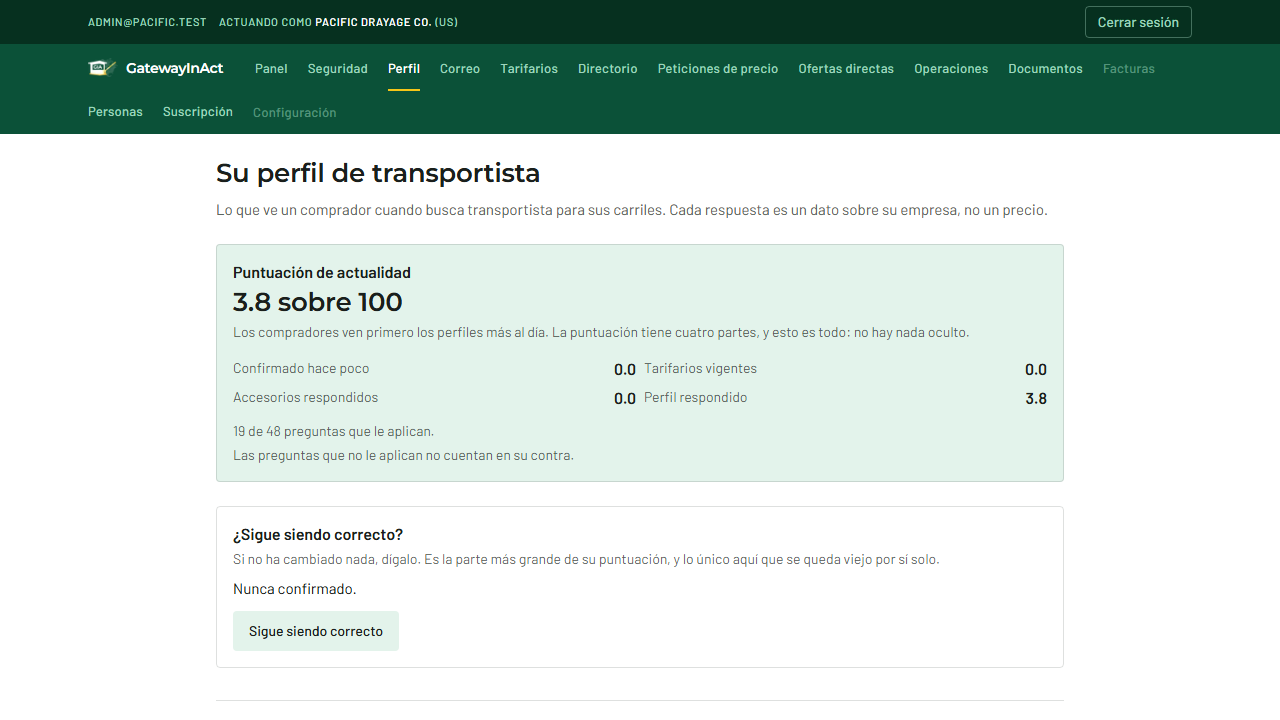1280x720 pixels.
Task: Click the Confirmado hace poco row label
Action: (301, 369)
